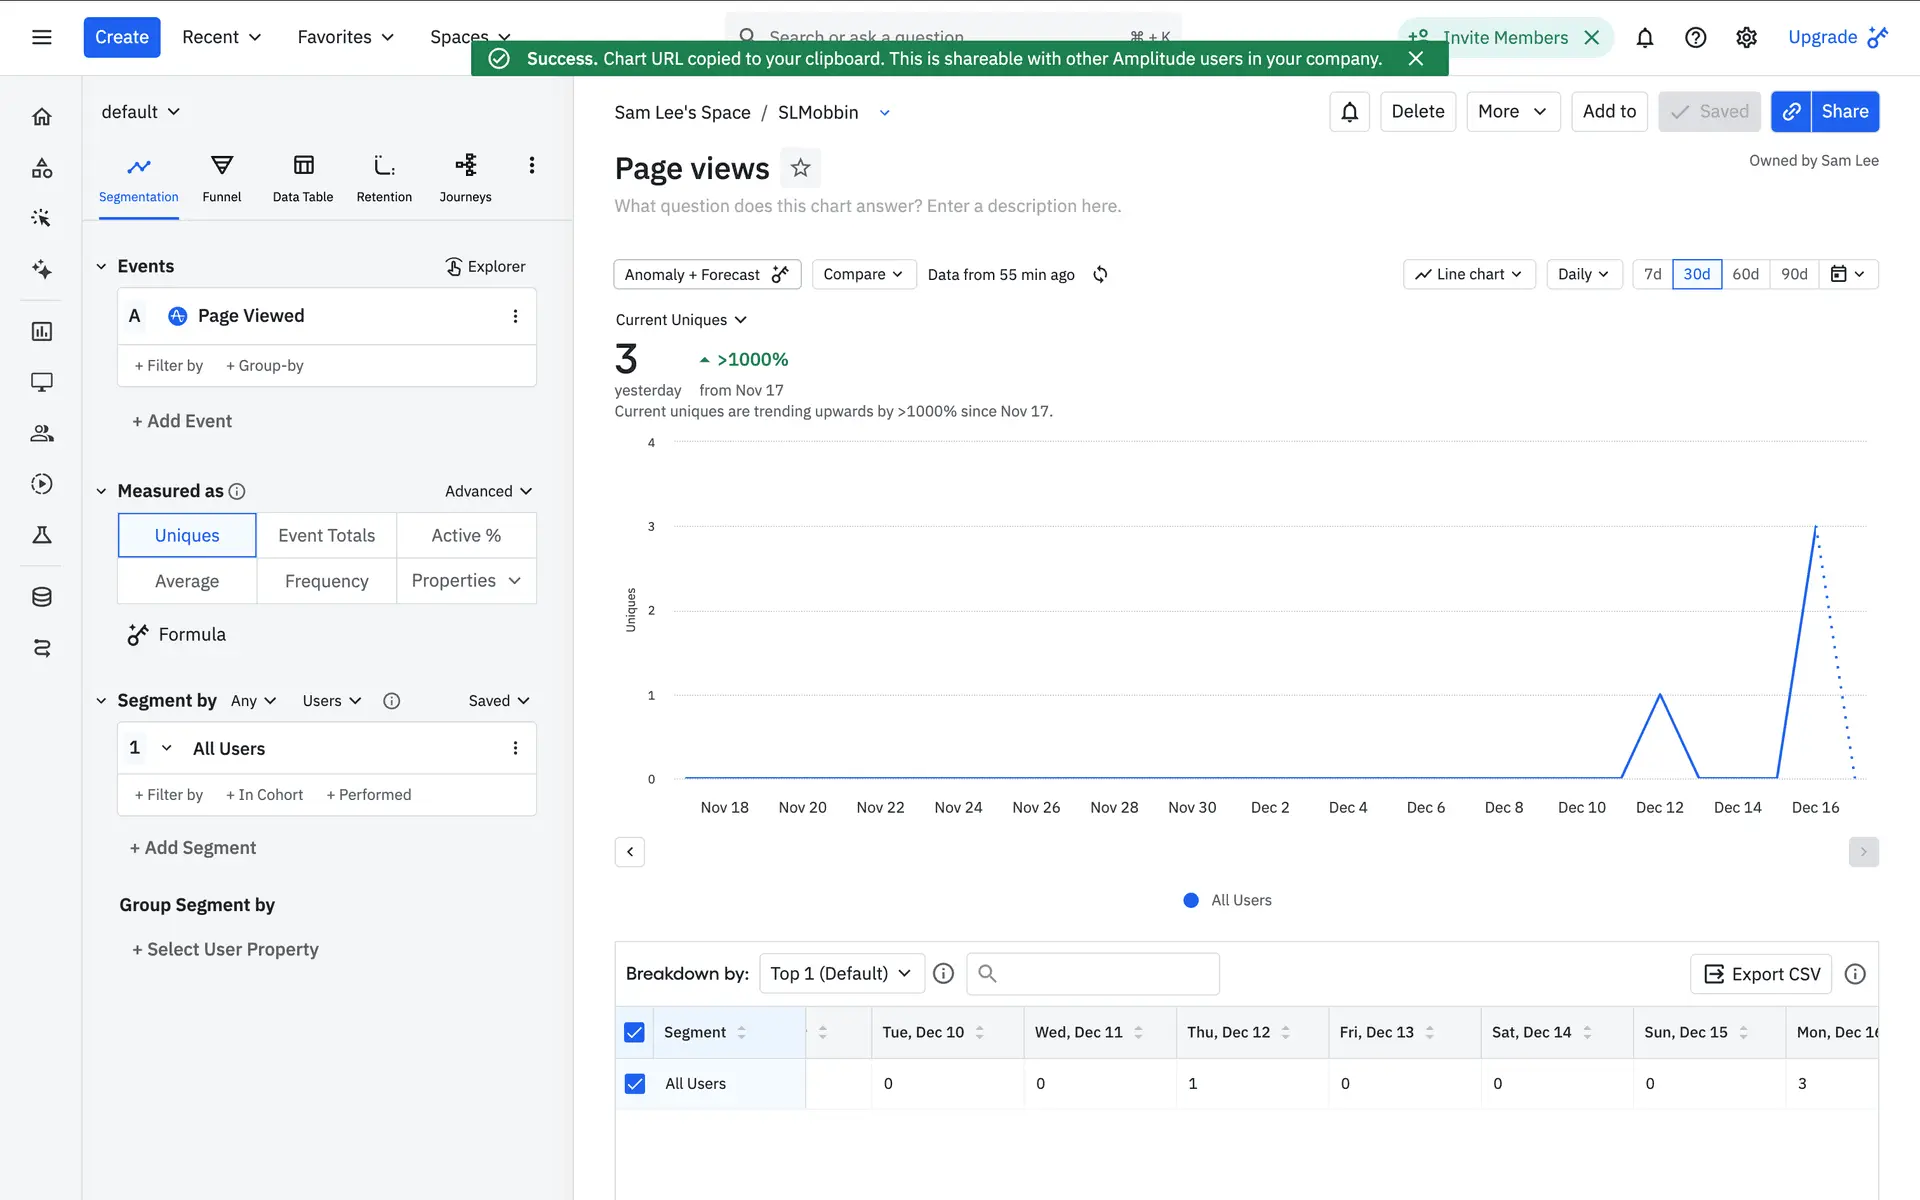Toggle the Segment header checkbox
The width and height of the screenshot is (1920, 1200).
coord(634,1032)
